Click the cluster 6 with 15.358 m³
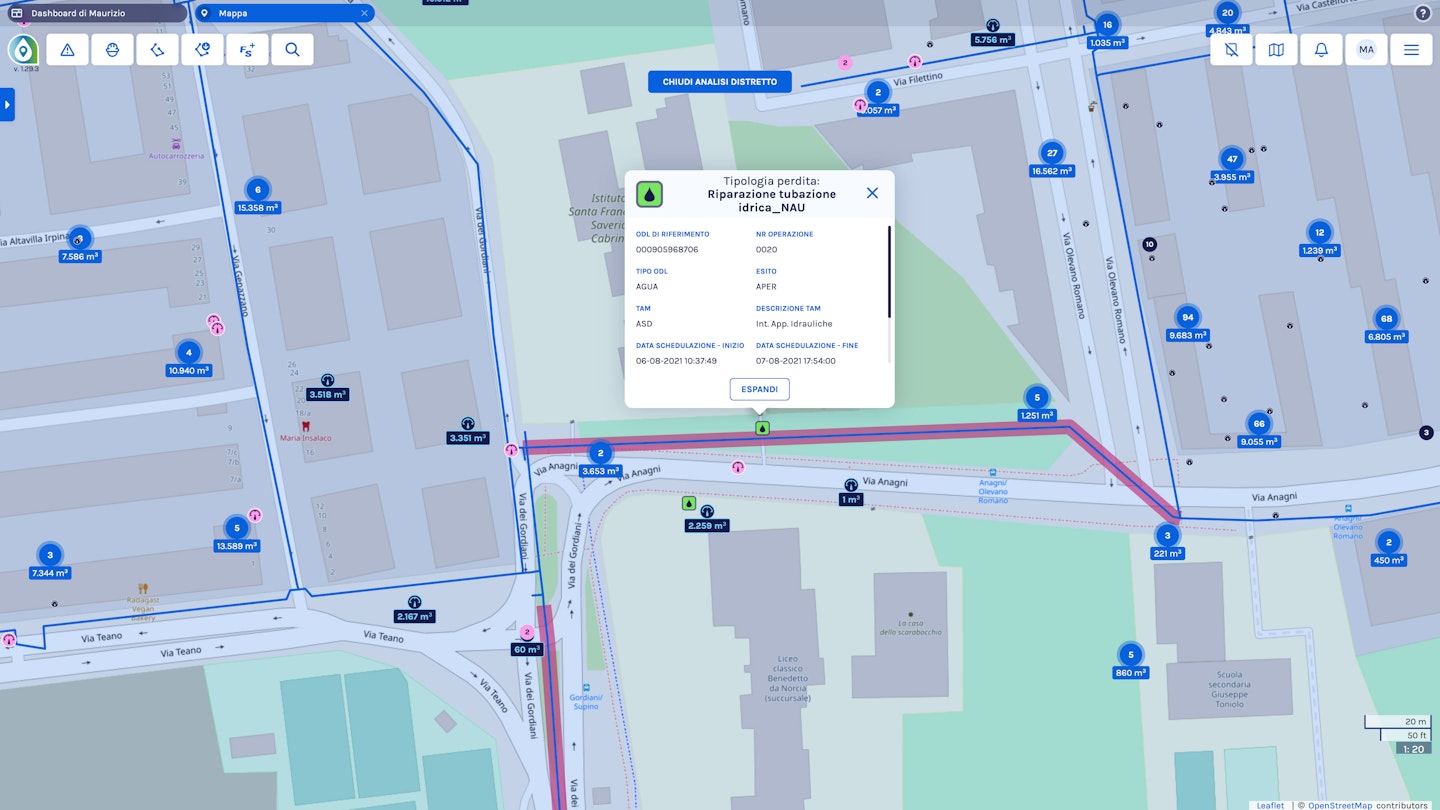Image resolution: width=1440 pixels, height=810 pixels. (x=258, y=190)
